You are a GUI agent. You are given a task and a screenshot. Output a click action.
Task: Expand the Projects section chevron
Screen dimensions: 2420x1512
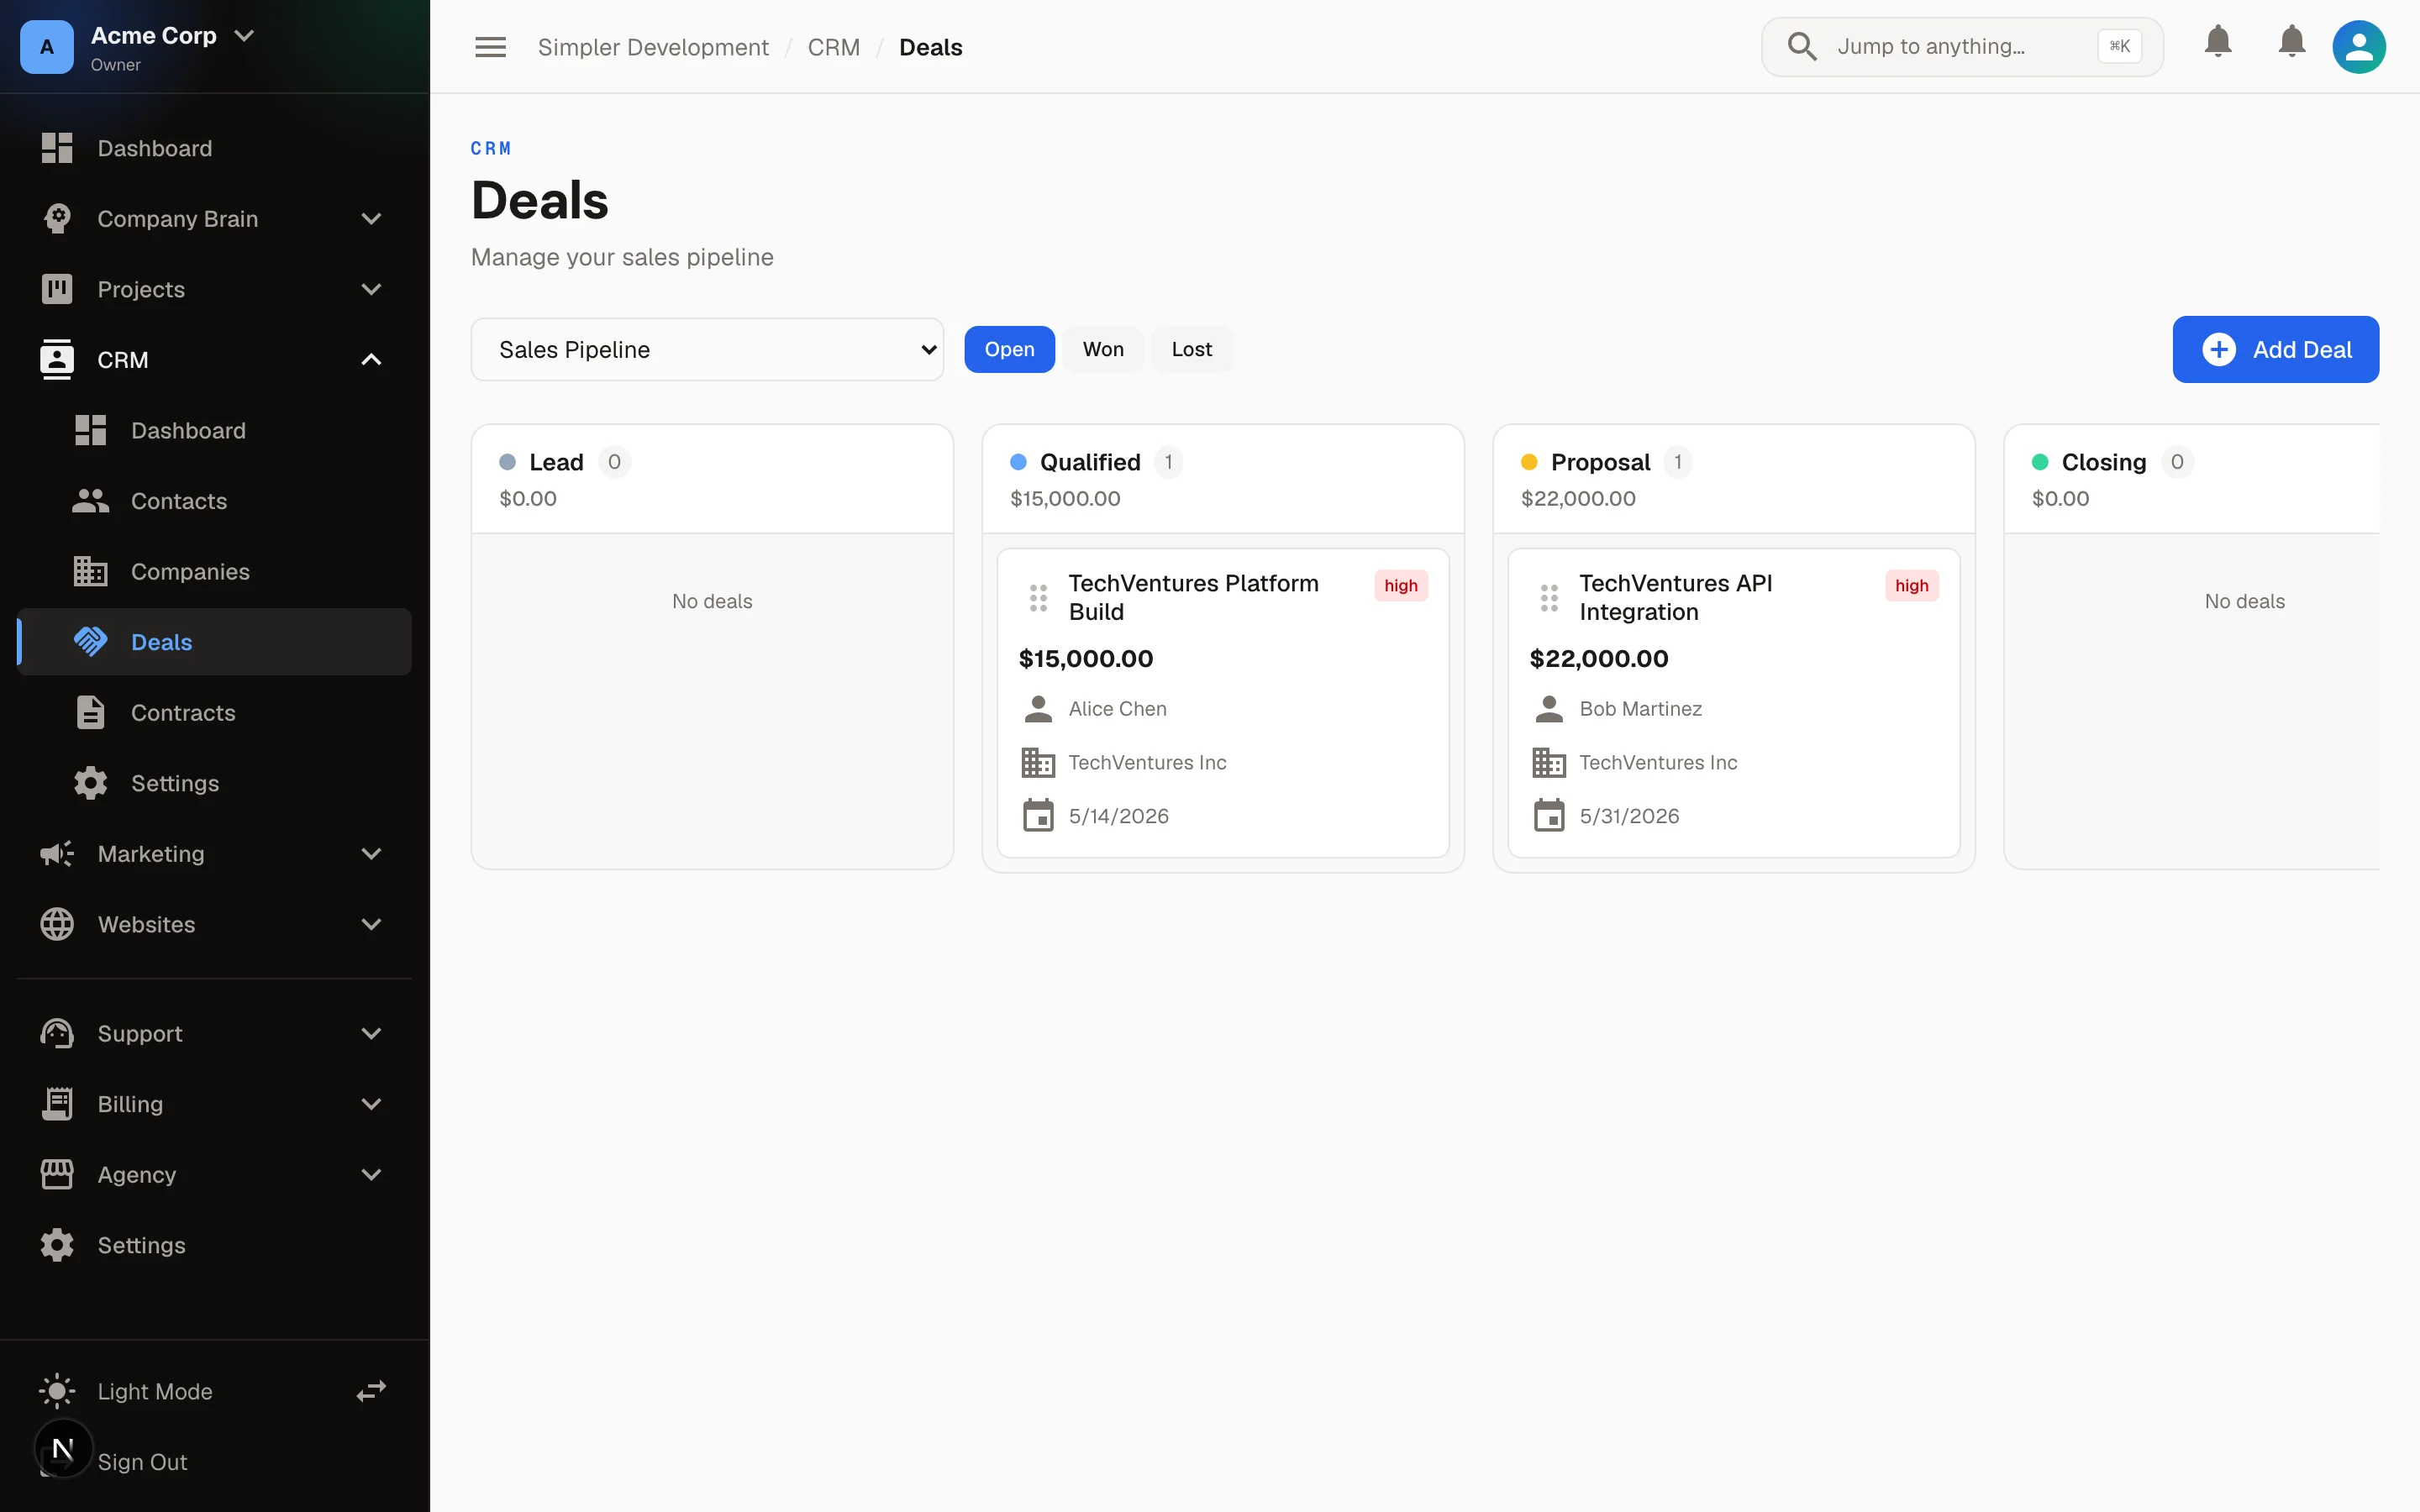click(x=371, y=289)
